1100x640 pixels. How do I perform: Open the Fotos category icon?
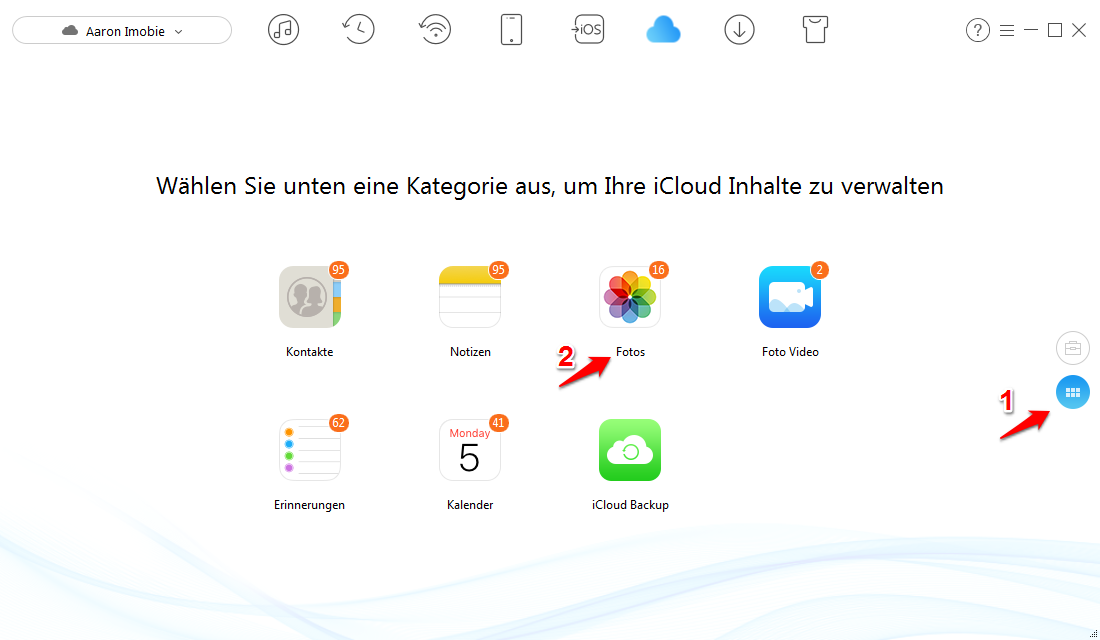click(630, 297)
